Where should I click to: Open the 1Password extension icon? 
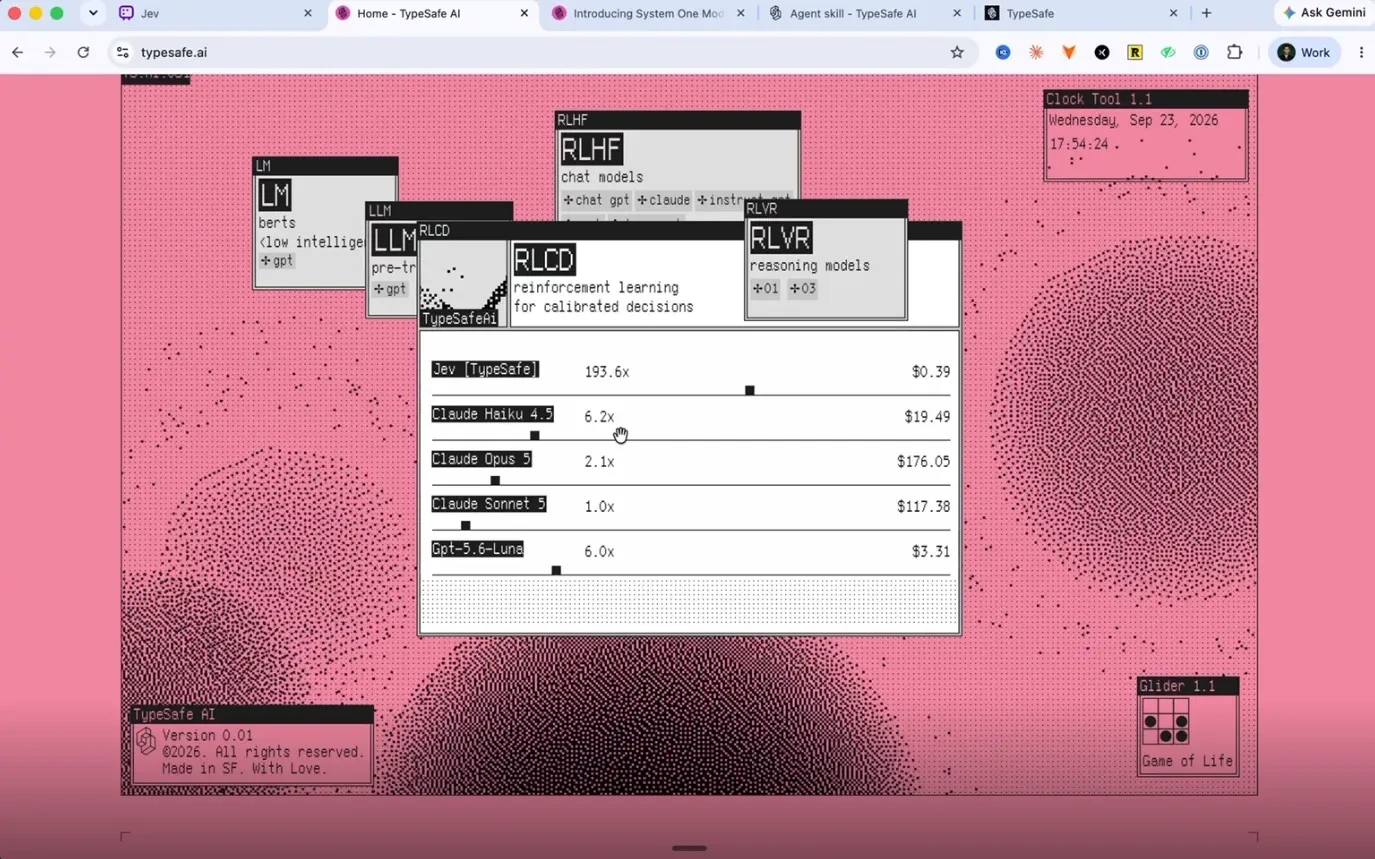pos(1201,53)
